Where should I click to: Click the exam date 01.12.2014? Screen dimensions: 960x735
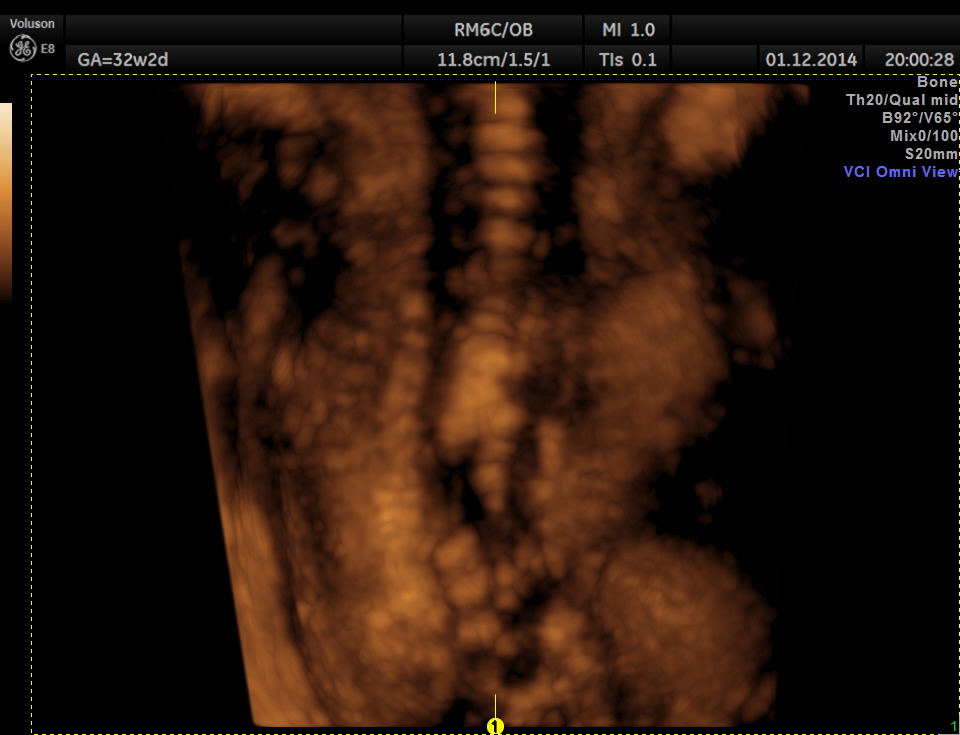[x=811, y=59]
